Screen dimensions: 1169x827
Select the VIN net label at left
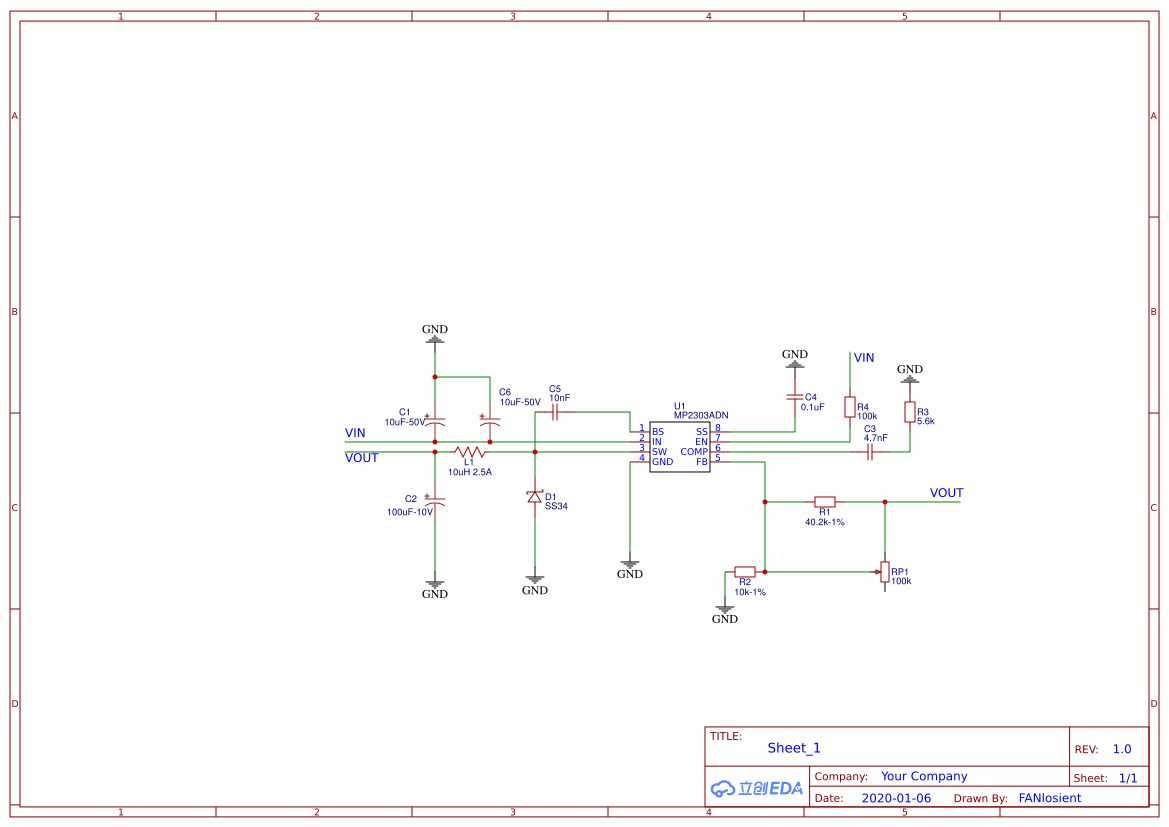pos(355,433)
